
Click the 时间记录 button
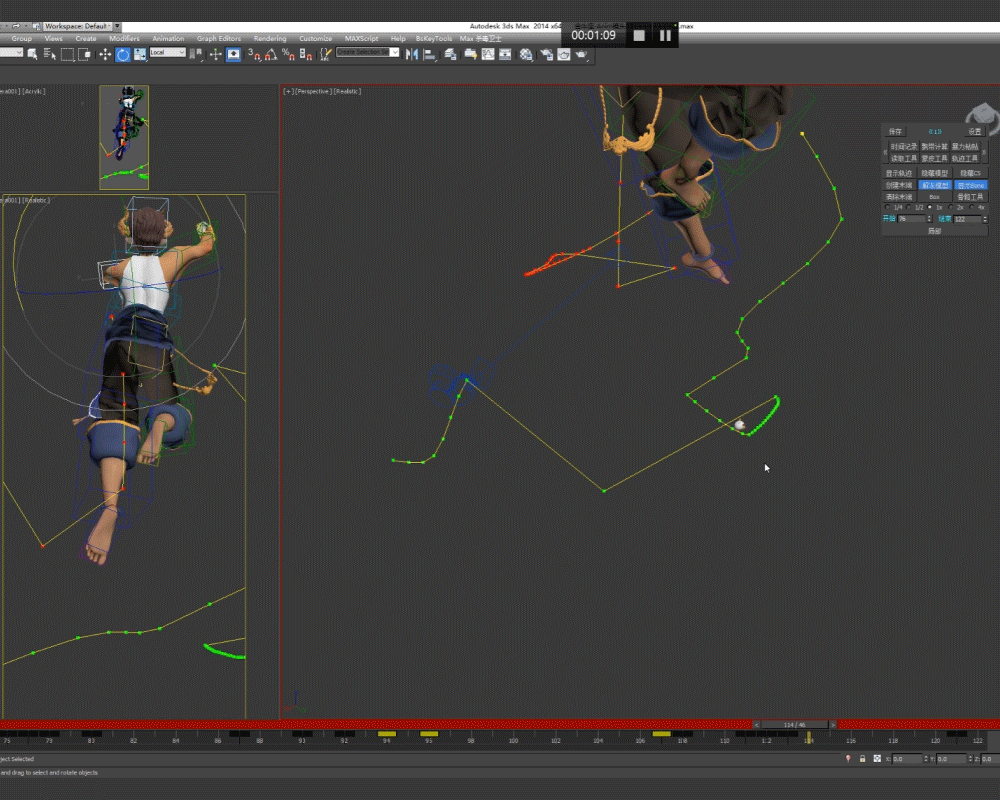click(903, 147)
